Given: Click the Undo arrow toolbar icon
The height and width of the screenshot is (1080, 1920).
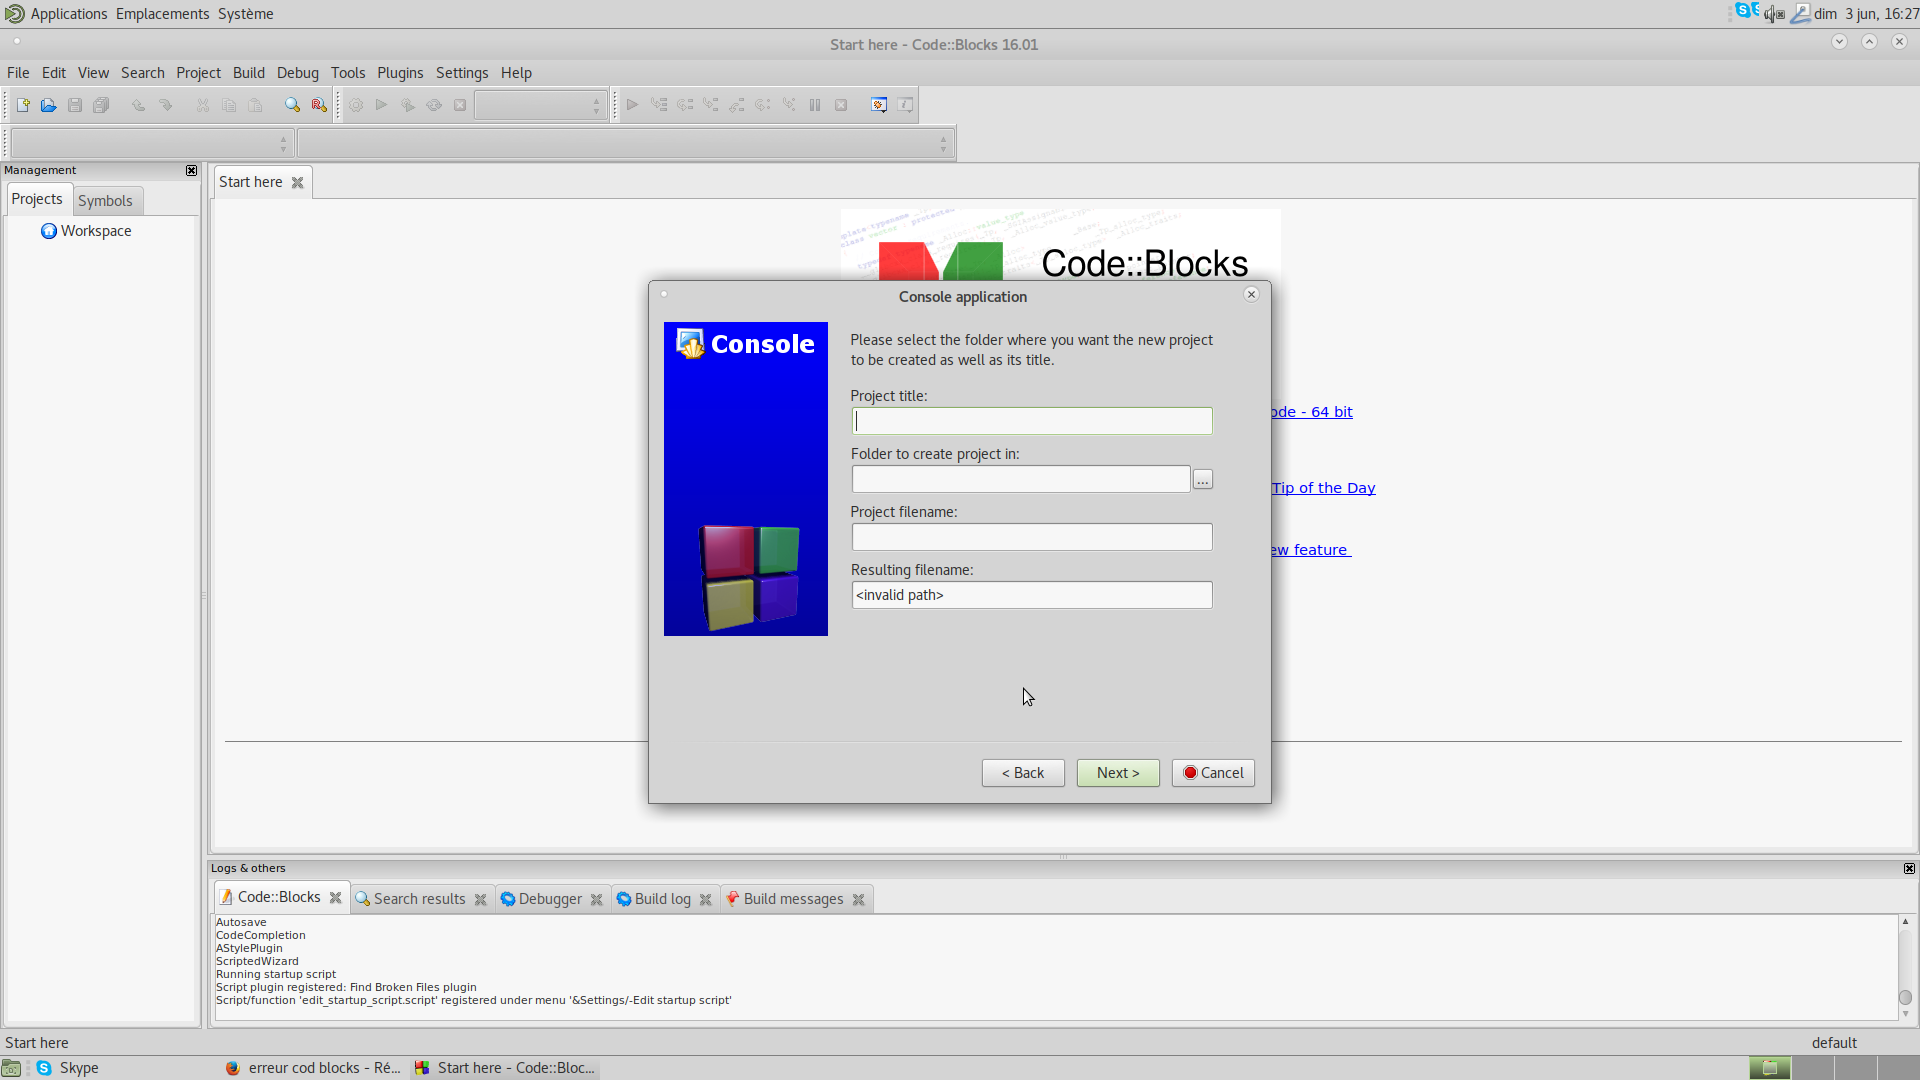Looking at the screenshot, I should click(138, 105).
